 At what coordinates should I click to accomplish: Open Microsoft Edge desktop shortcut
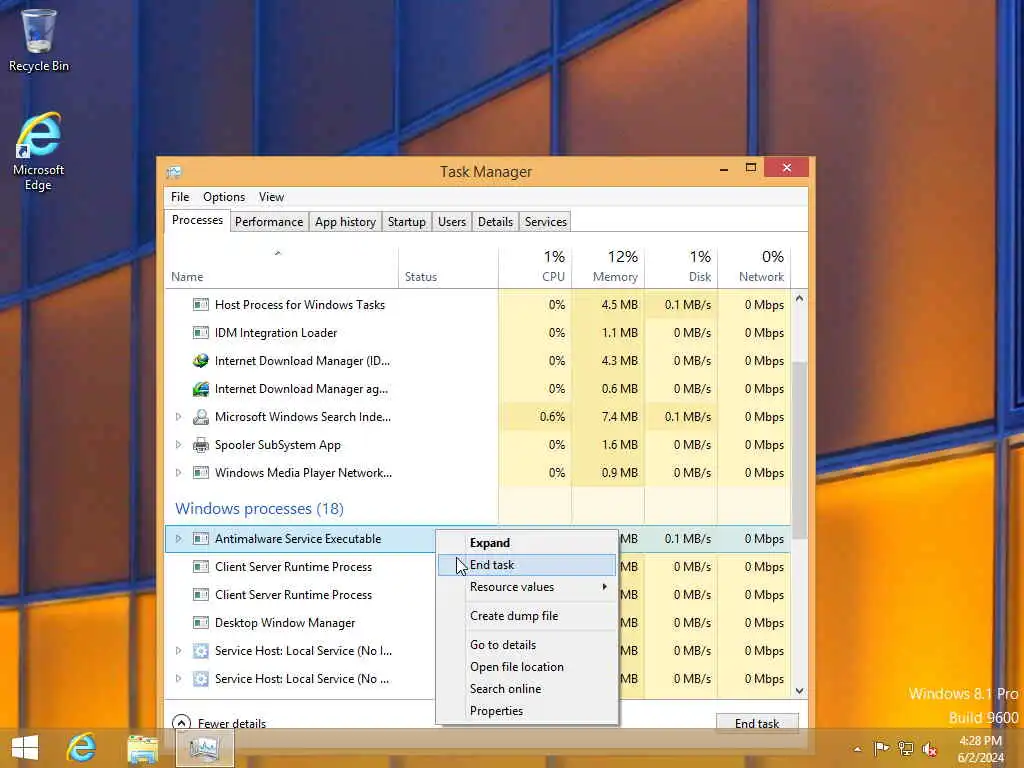click(39, 152)
